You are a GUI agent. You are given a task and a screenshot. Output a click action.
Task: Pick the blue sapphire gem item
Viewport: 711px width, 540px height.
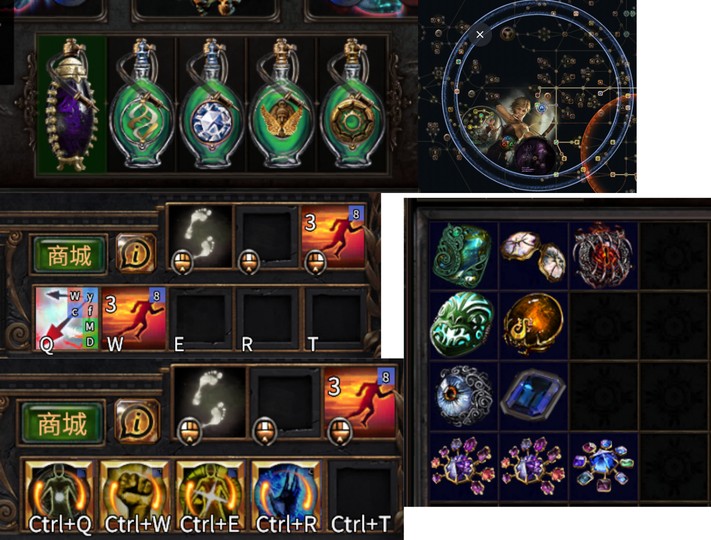click(534, 397)
